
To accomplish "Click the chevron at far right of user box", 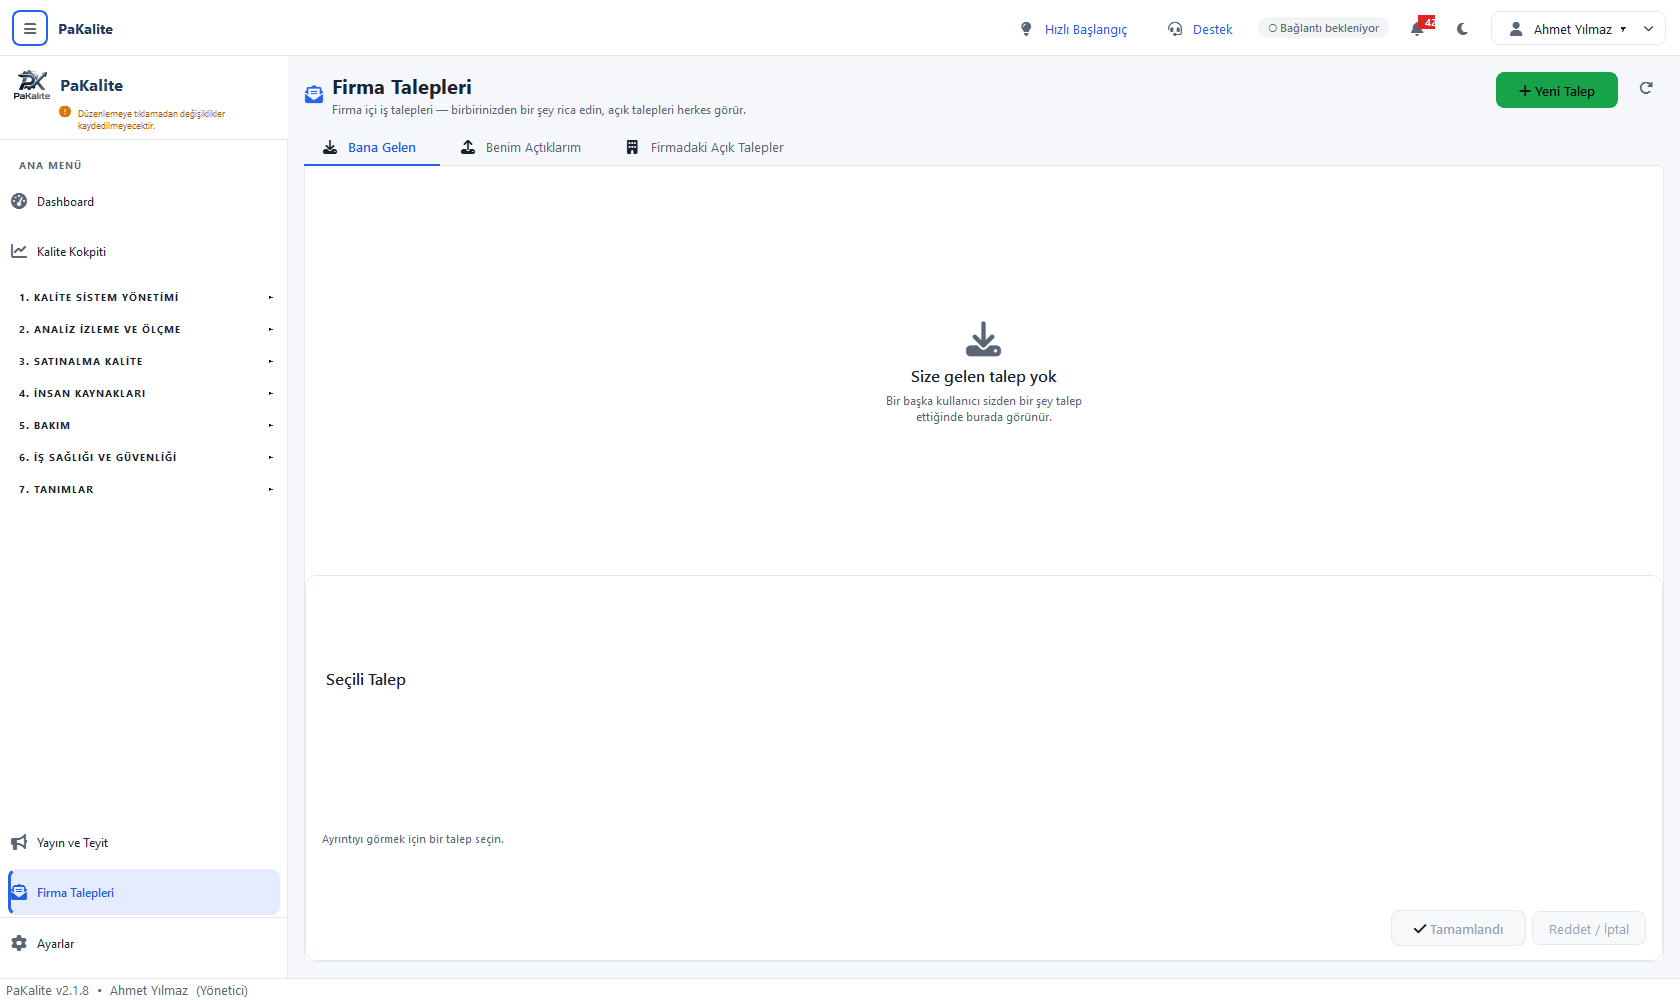I will point(1649,29).
